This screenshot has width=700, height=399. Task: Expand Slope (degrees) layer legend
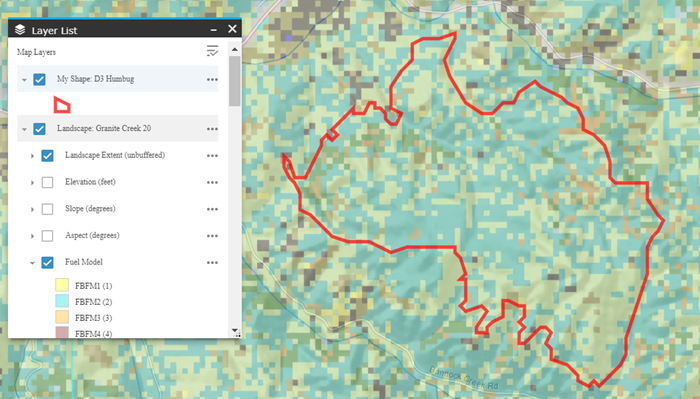(x=32, y=209)
